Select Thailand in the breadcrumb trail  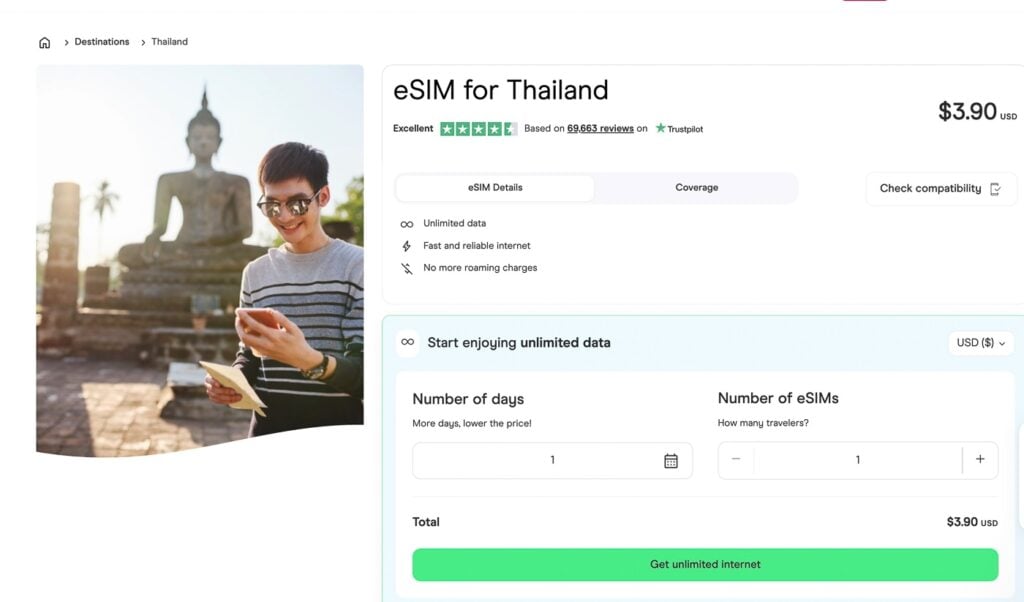click(x=168, y=41)
